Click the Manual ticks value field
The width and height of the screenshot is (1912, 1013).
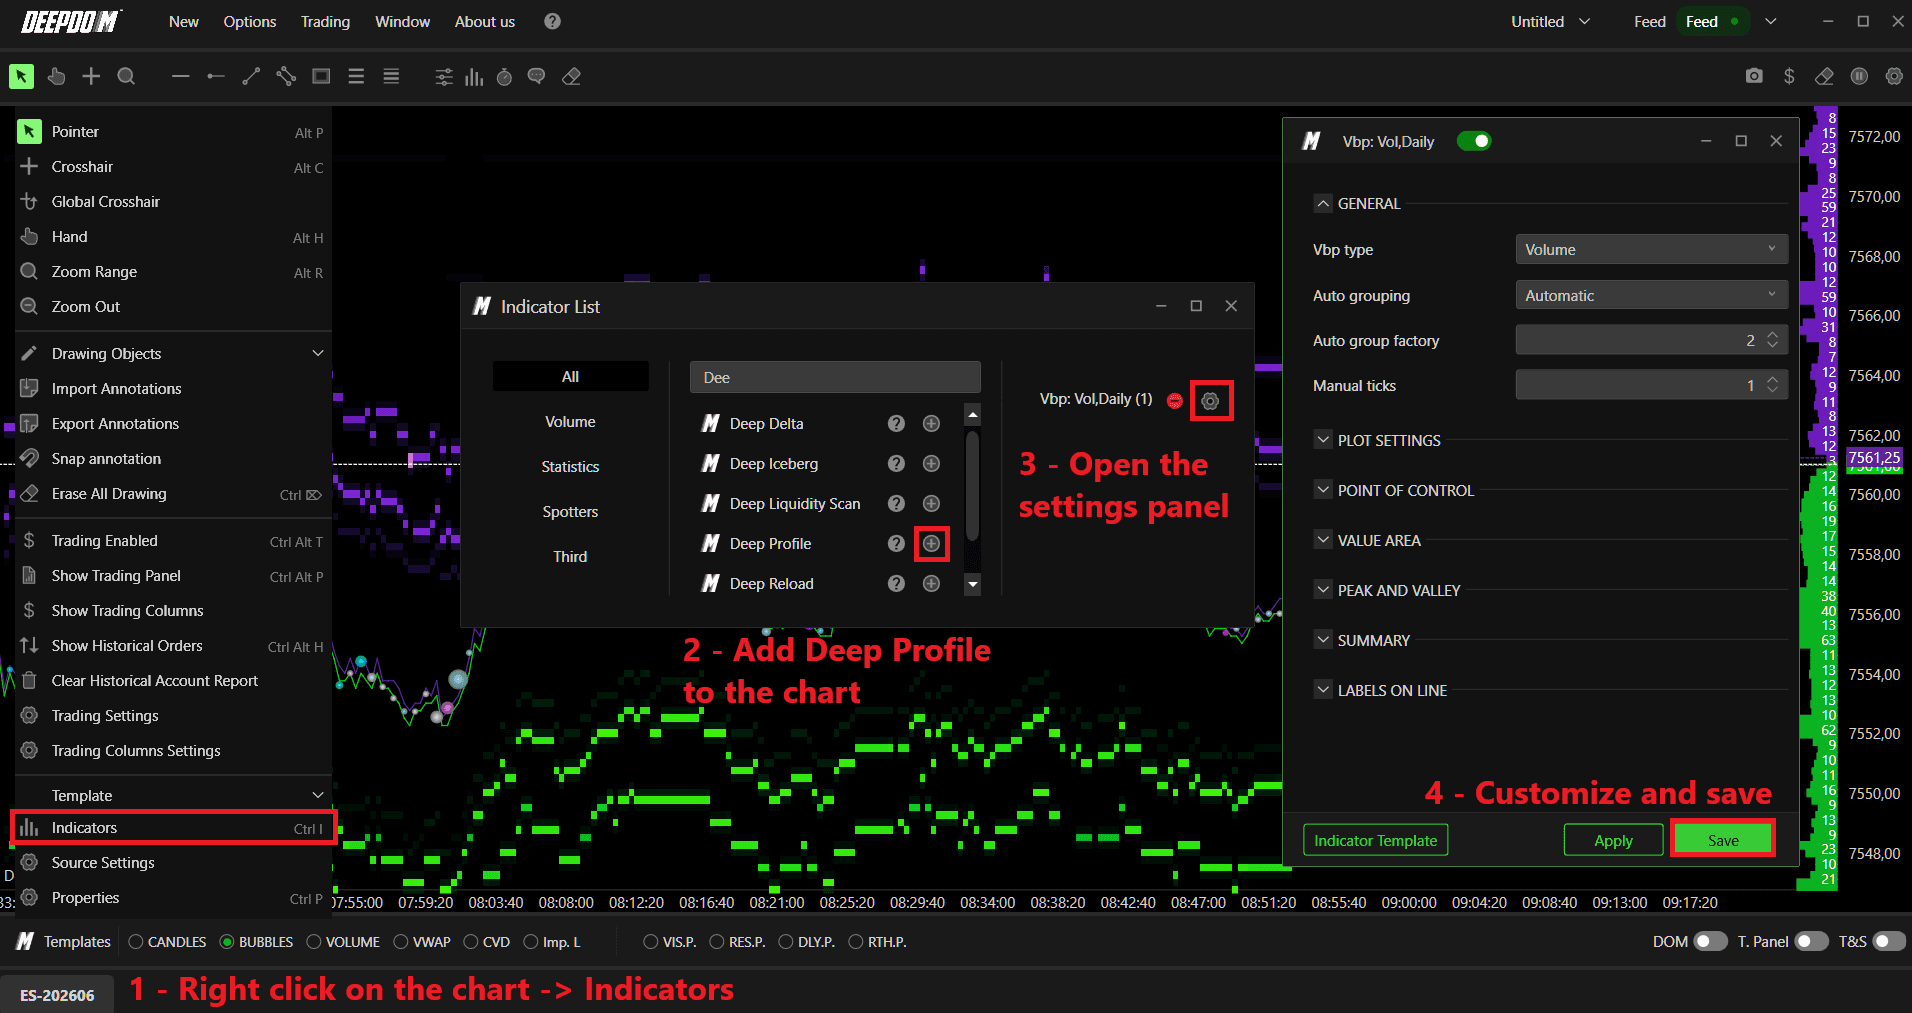pos(1651,385)
